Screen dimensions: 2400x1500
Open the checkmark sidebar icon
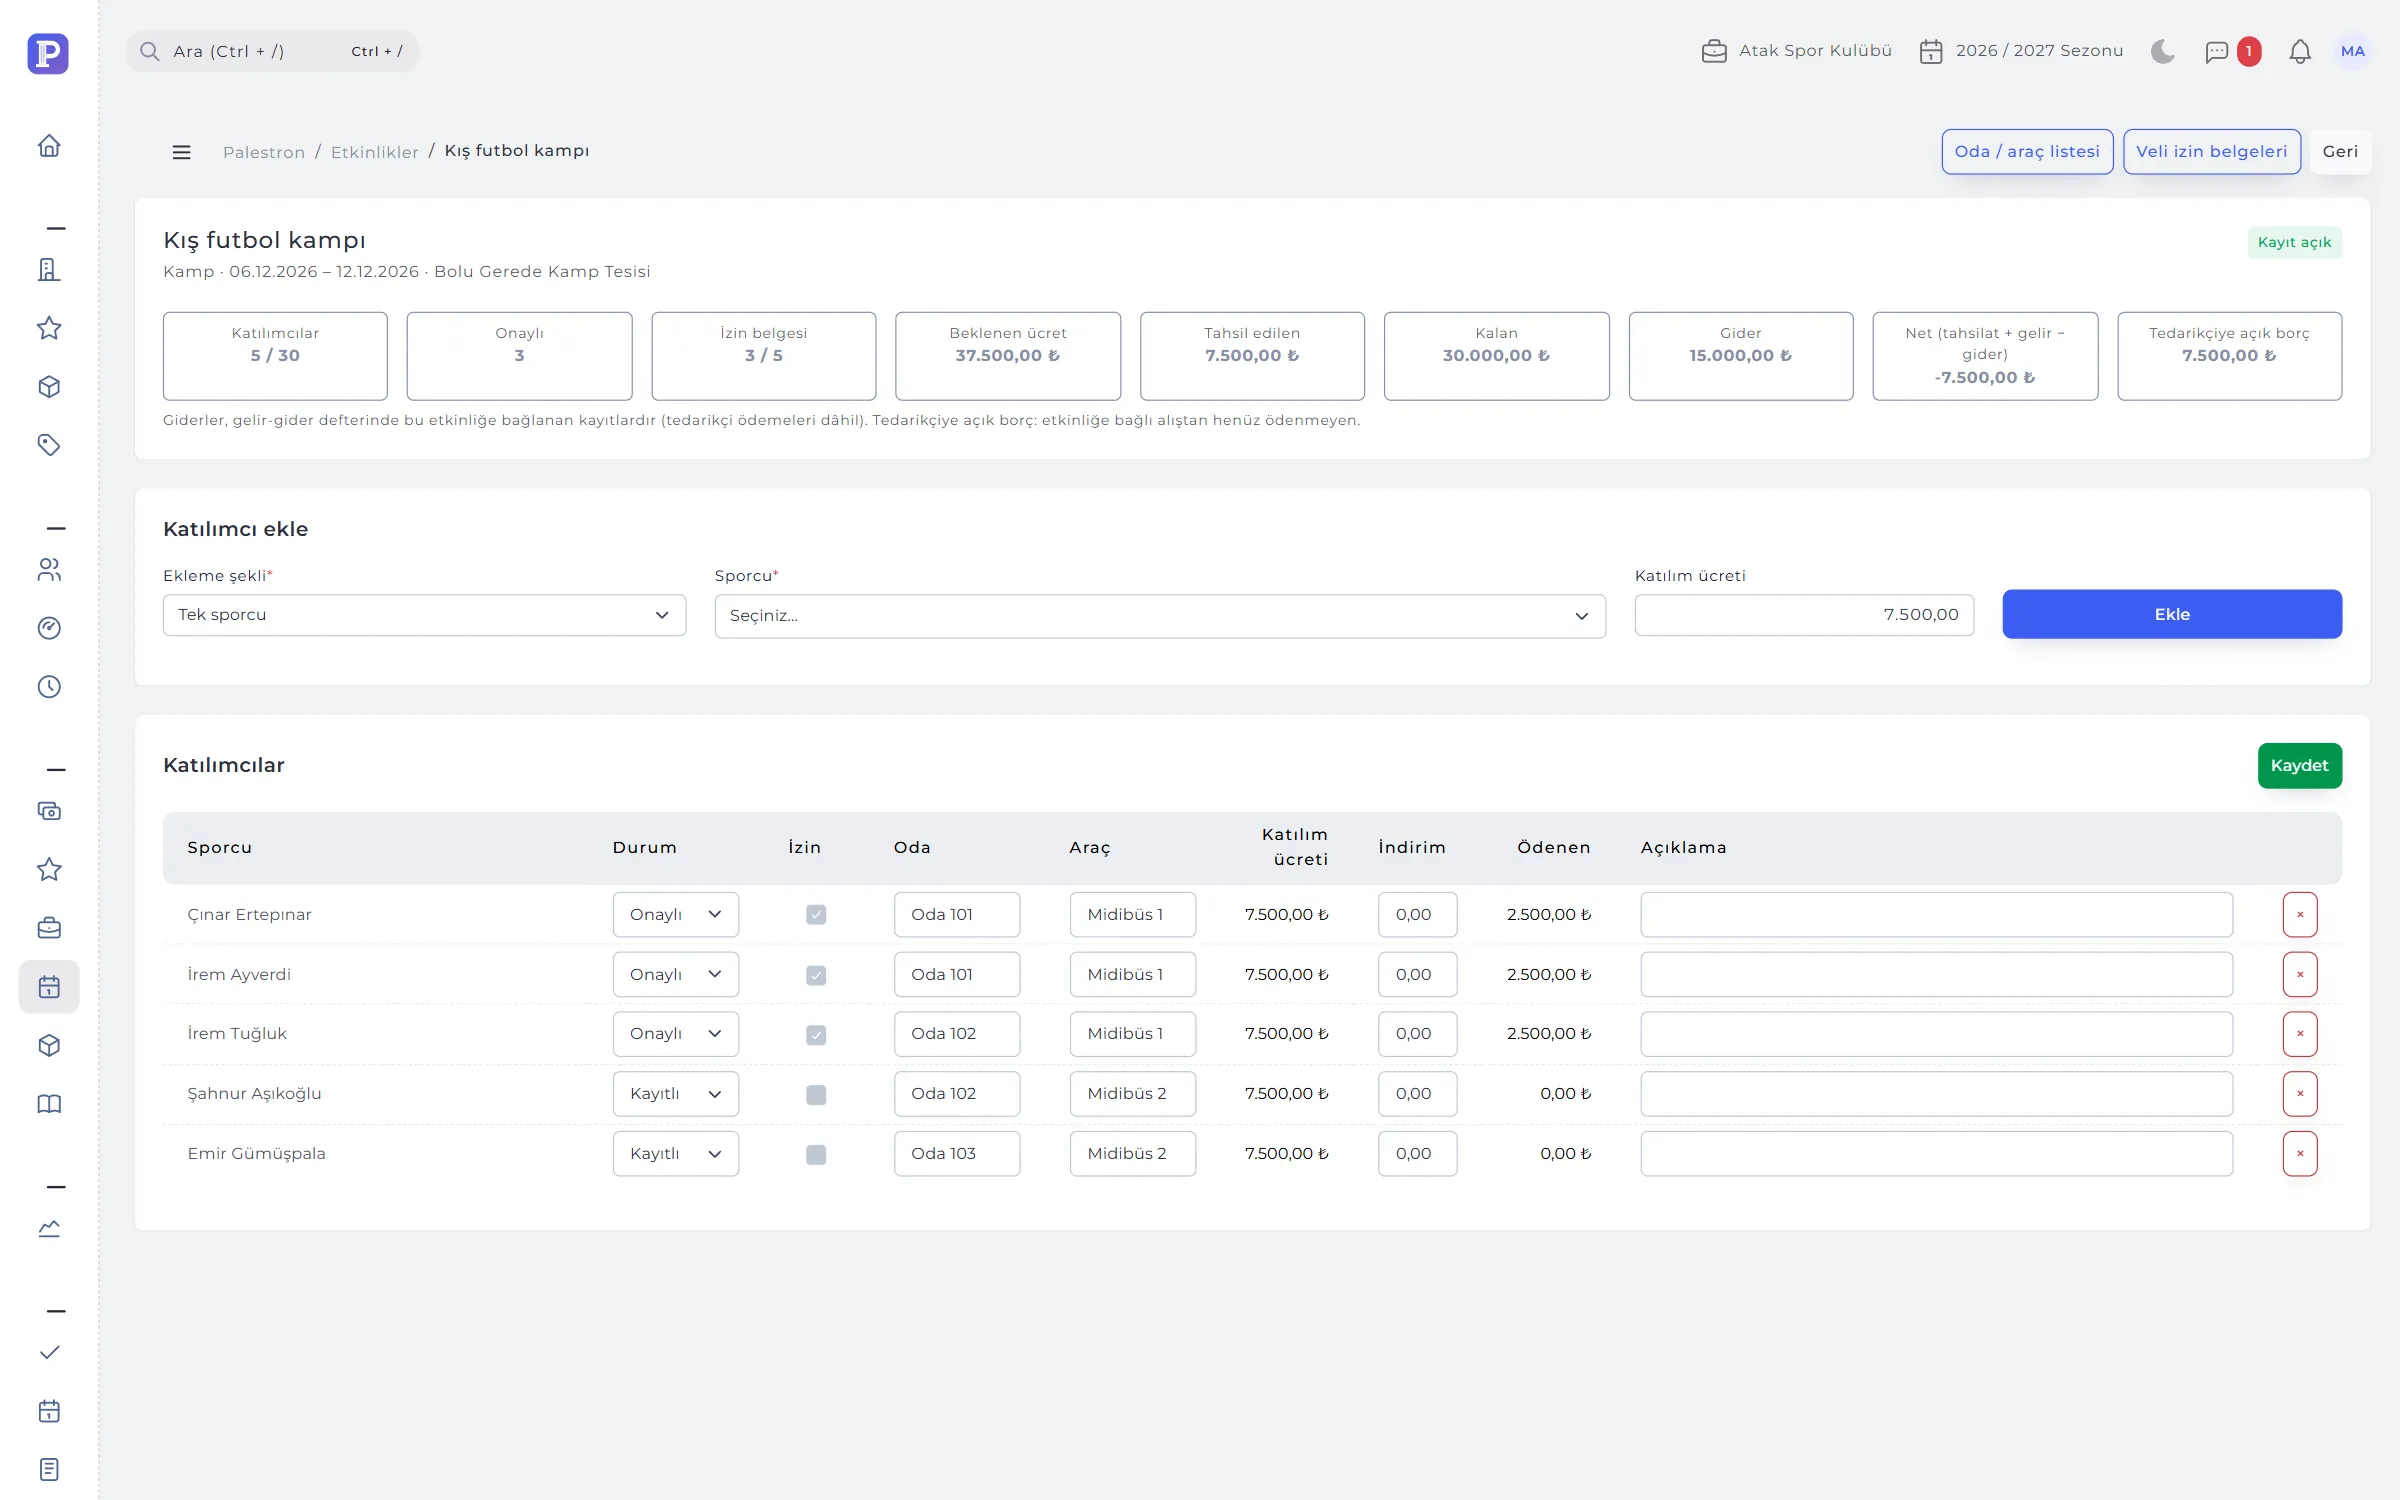(x=49, y=1353)
